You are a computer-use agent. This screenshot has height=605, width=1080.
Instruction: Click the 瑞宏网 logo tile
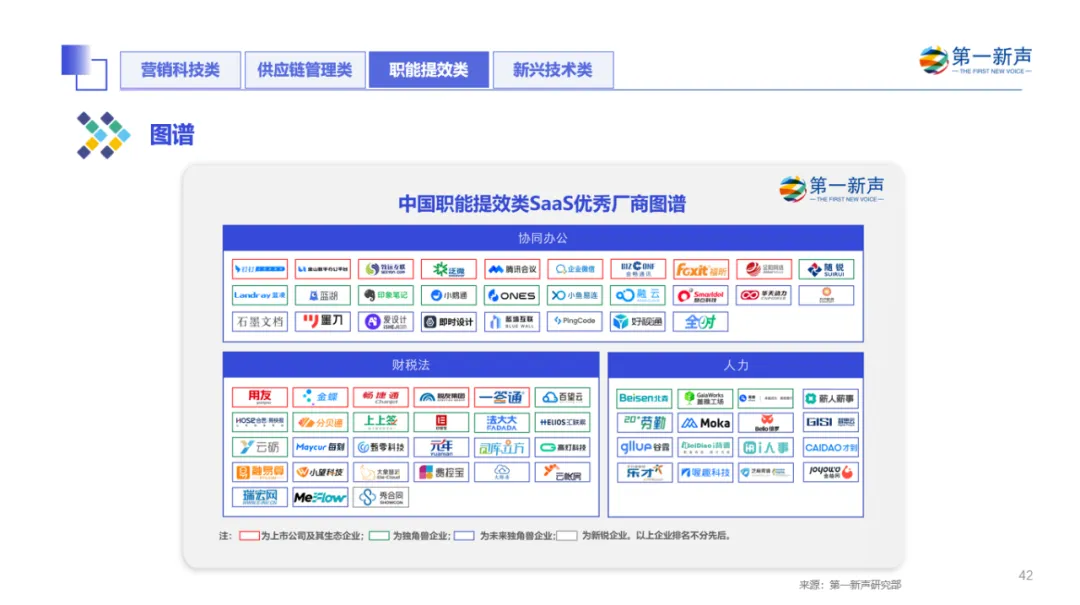coord(260,497)
